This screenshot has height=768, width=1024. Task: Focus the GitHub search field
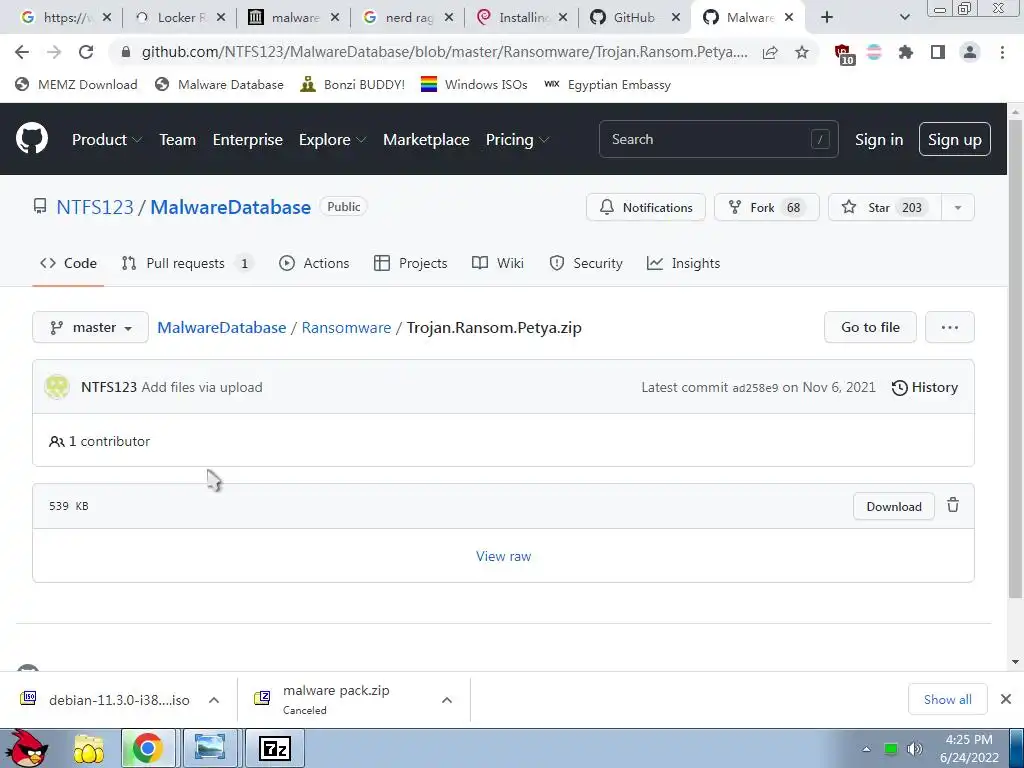click(x=718, y=139)
